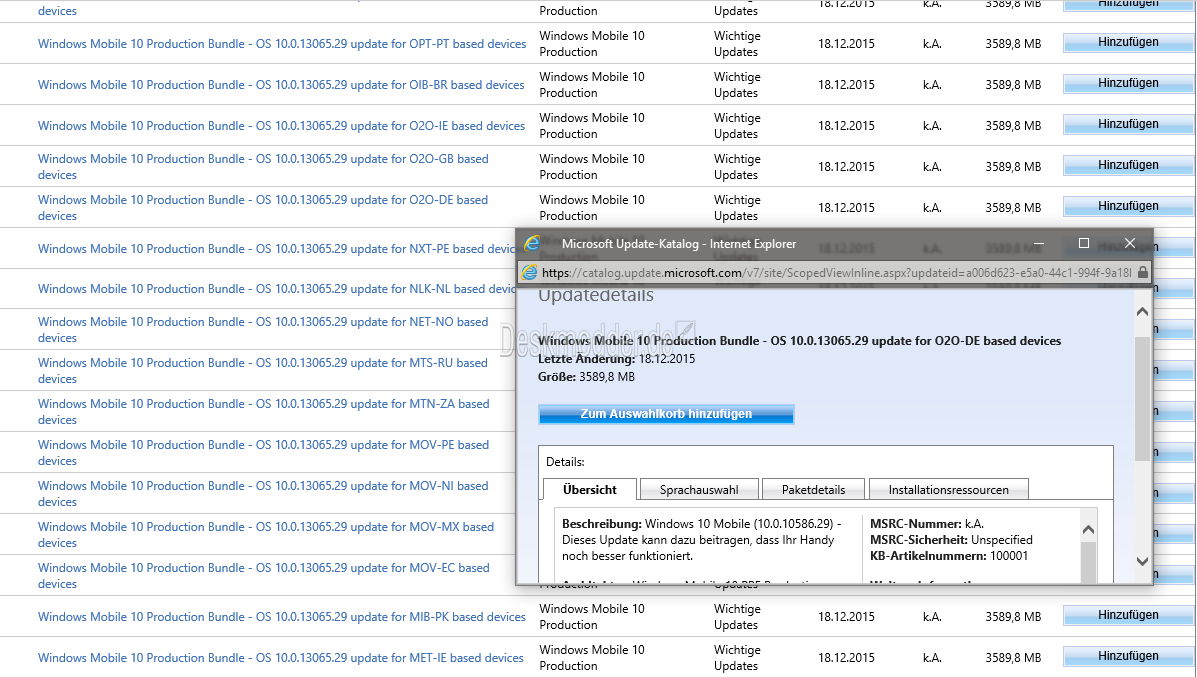
Task: Open the MIB-PK based devices update link
Action: click(282, 617)
